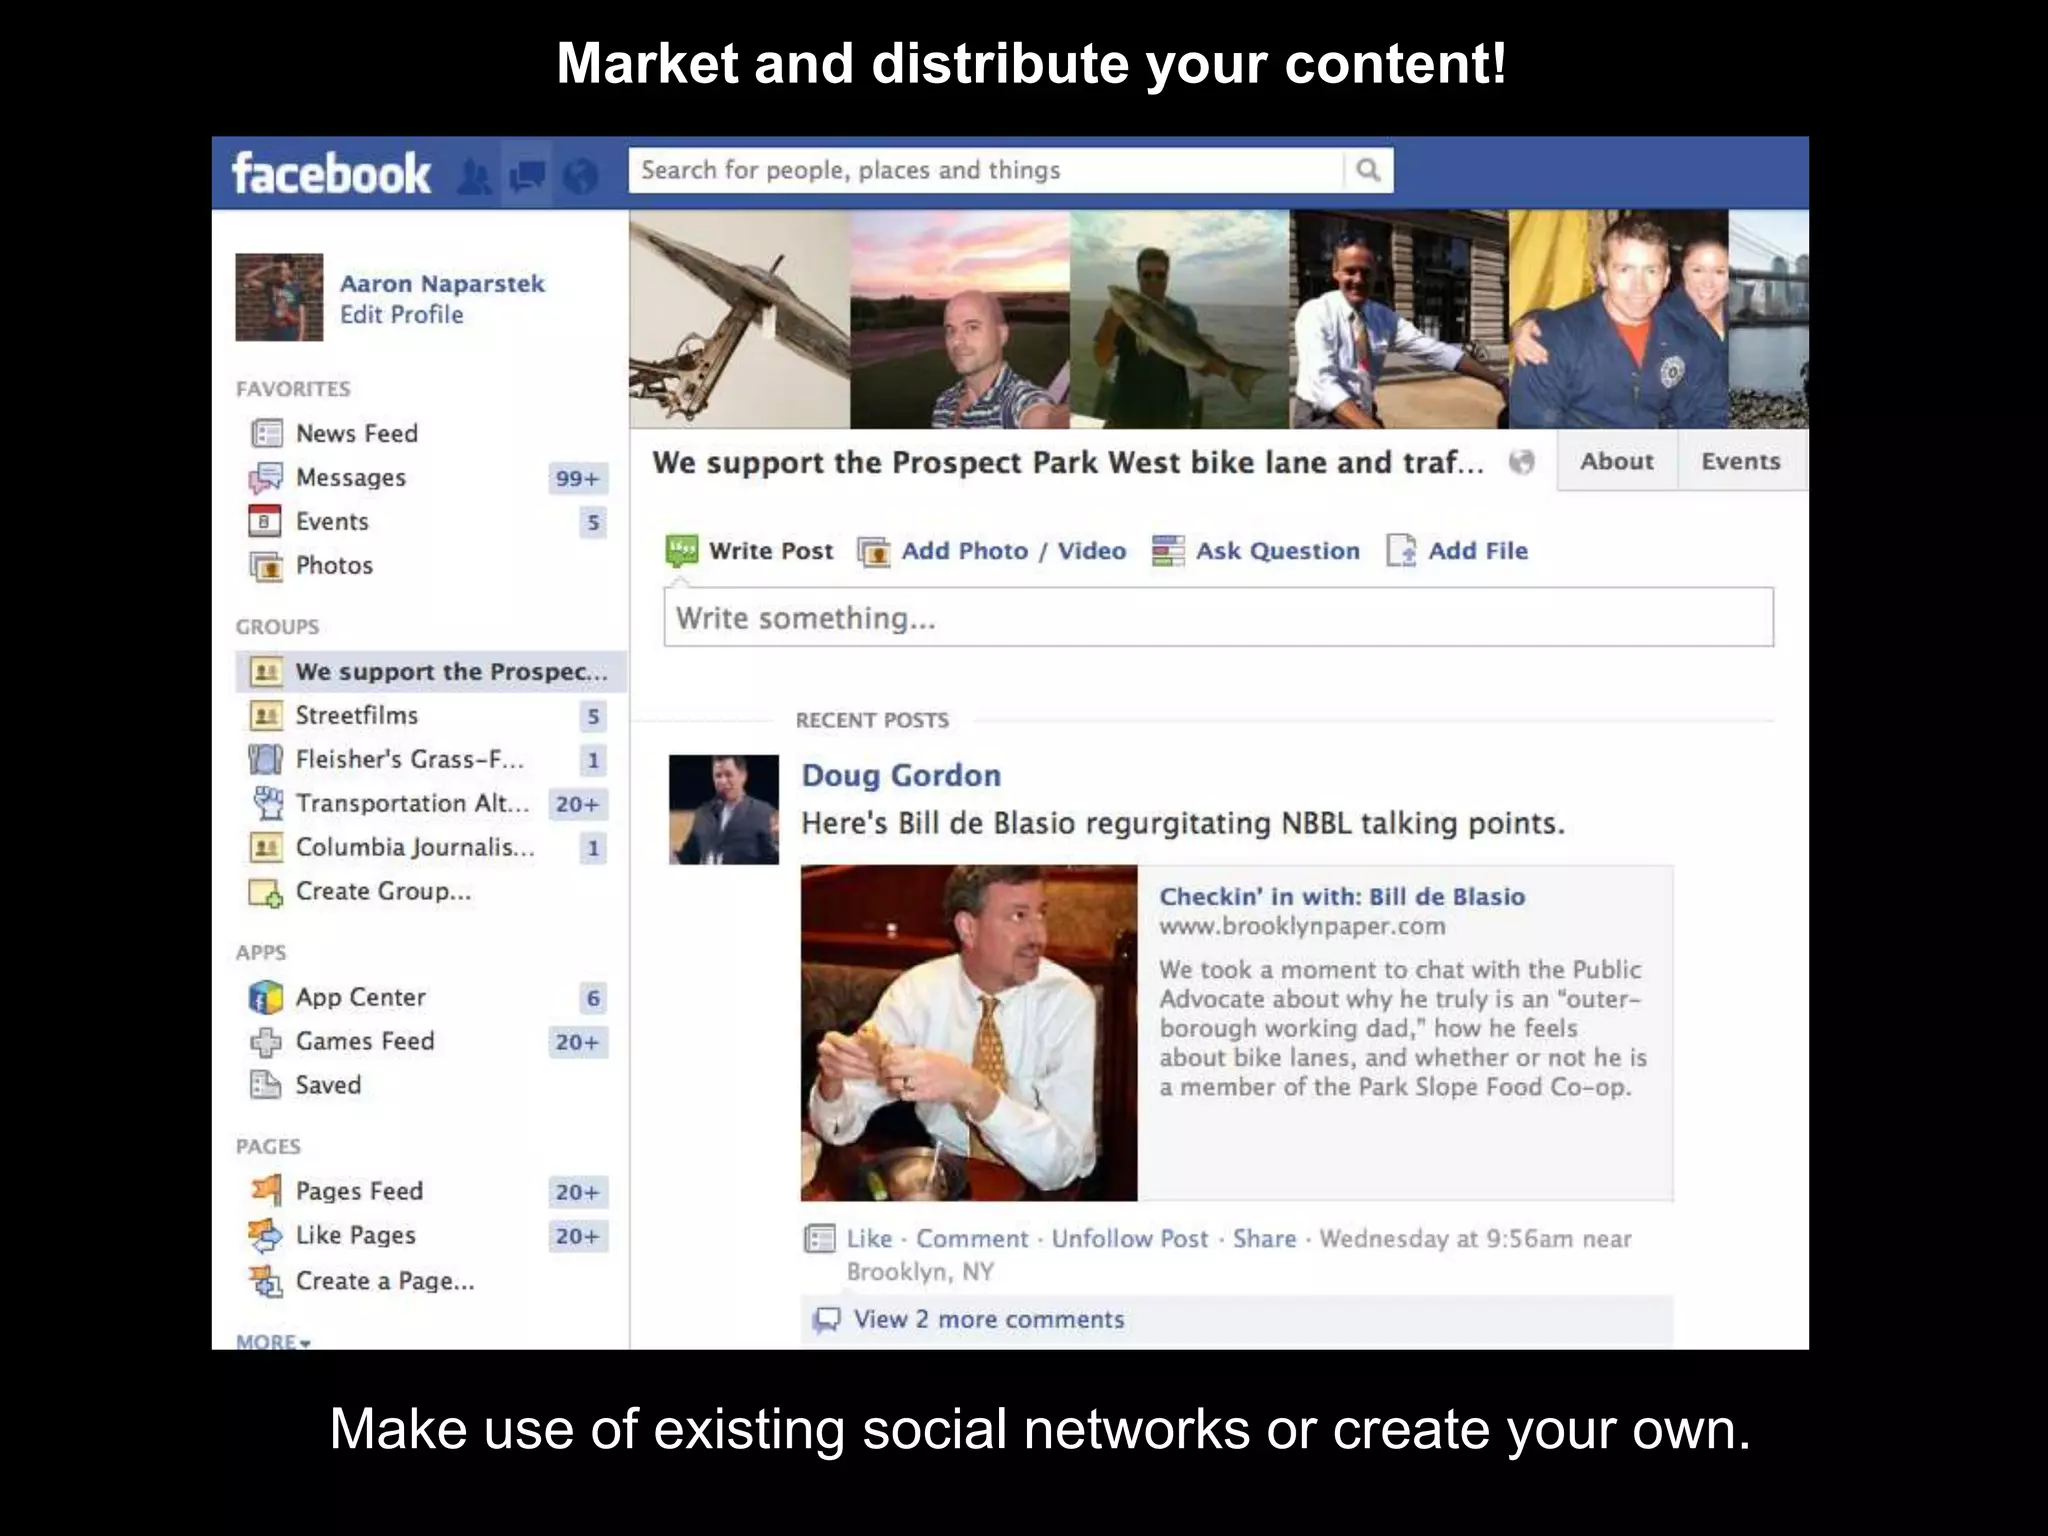2048x1536 pixels.
Task: Click the Create a Page icon
Action: pyautogui.click(x=266, y=1281)
